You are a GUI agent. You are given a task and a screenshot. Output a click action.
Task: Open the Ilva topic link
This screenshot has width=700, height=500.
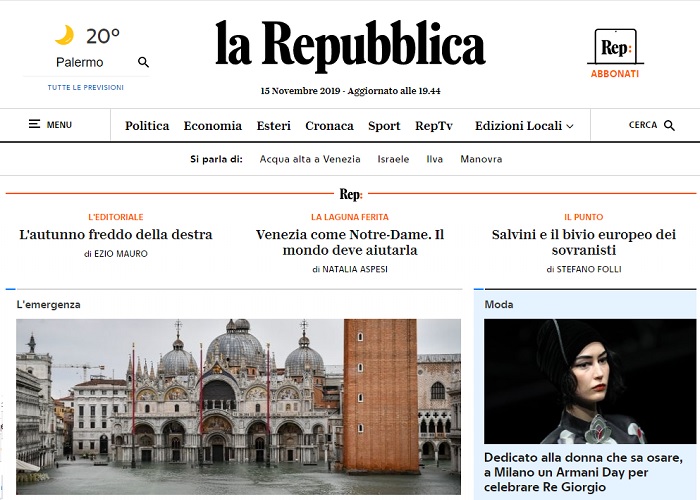pyautogui.click(x=434, y=159)
